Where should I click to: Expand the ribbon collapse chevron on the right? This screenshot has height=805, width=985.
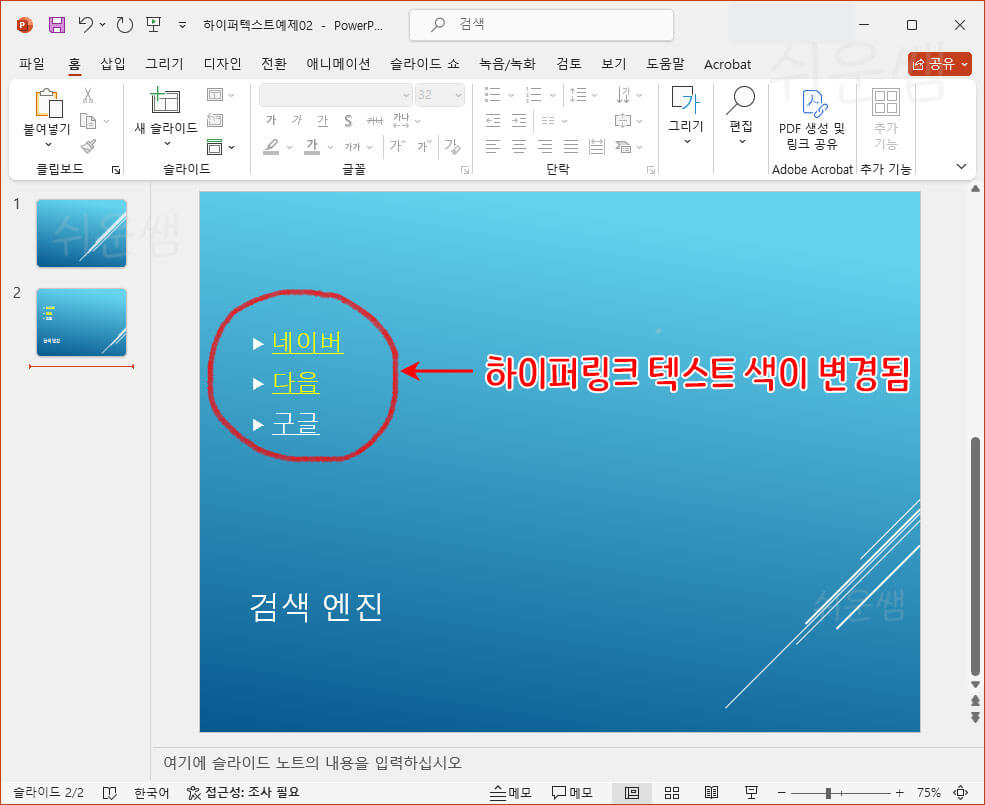pyautogui.click(x=962, y=167)
